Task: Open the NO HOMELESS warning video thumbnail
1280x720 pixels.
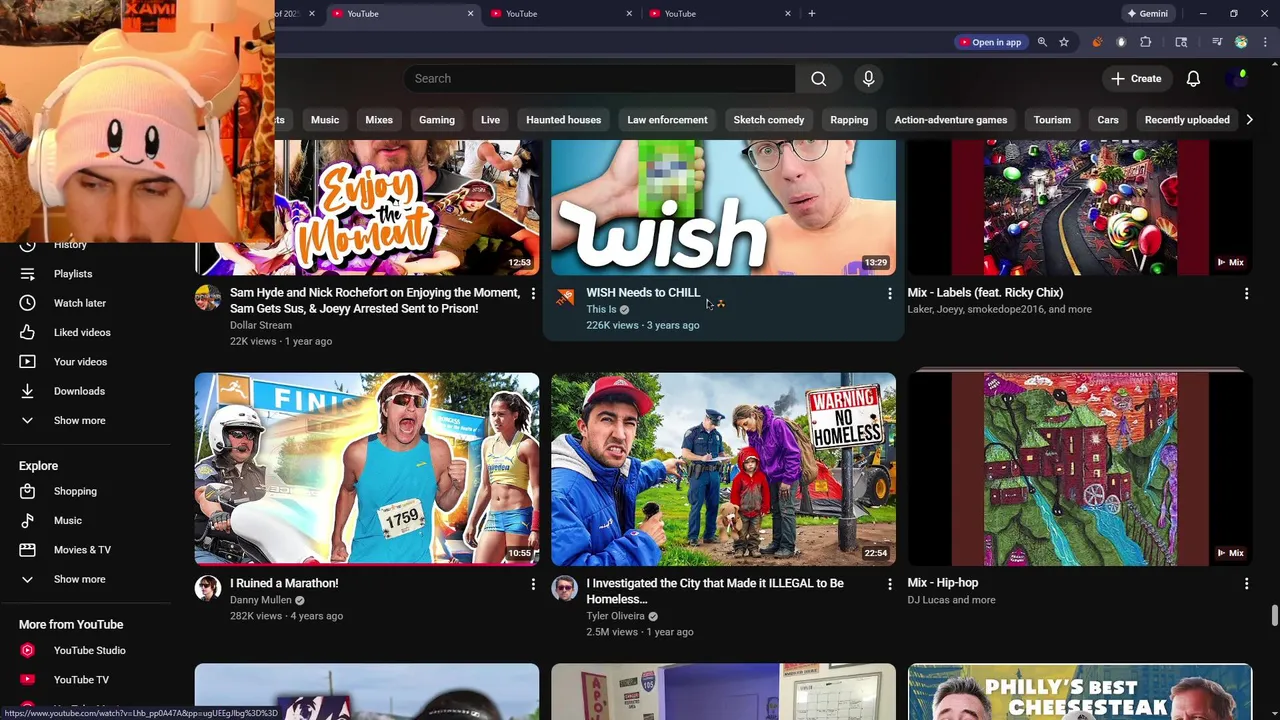Action: pos(723,469)
